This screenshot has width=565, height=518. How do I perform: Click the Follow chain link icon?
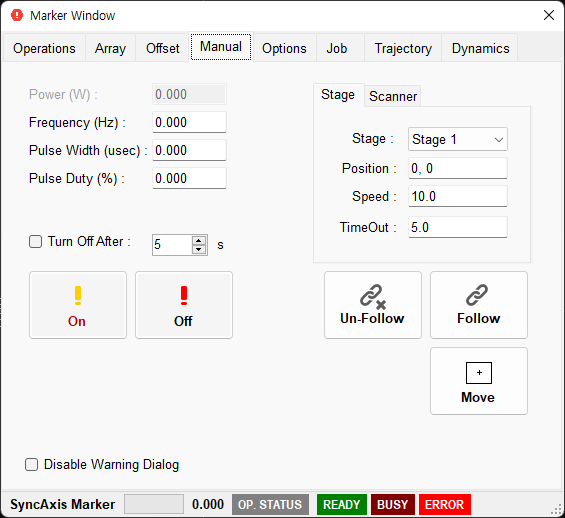pyautogui.click(x=477, y=295)
